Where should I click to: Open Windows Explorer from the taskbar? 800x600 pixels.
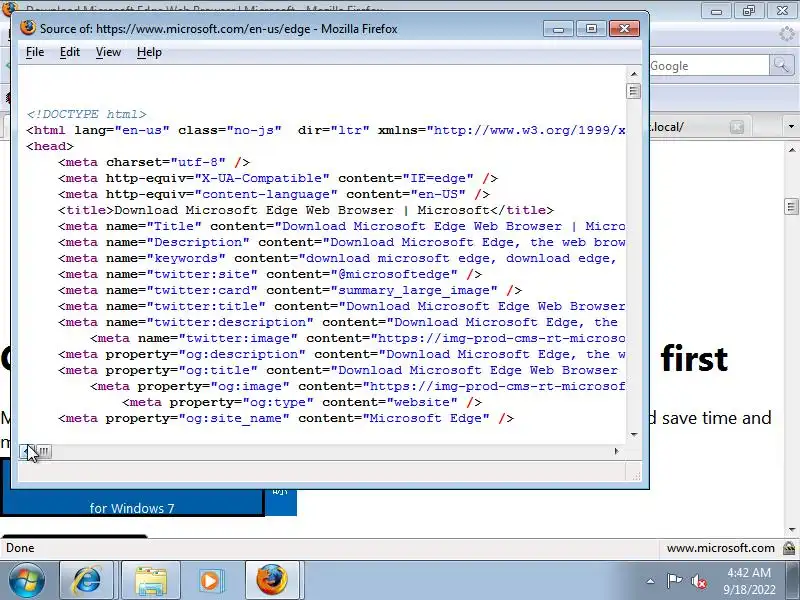tap(151, 580)
